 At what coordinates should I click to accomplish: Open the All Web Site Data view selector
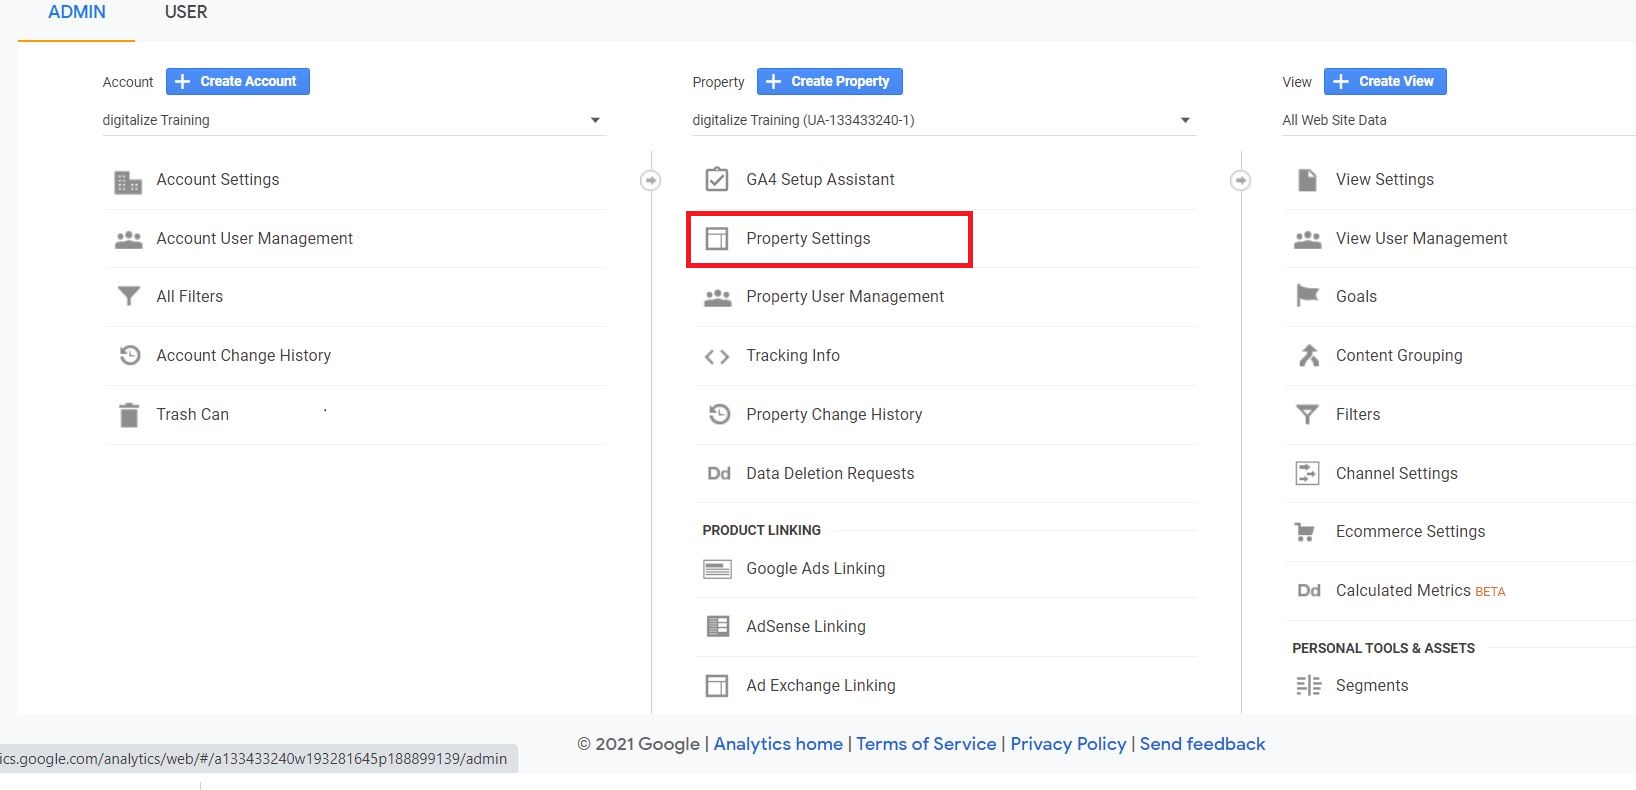point(1459,120)
